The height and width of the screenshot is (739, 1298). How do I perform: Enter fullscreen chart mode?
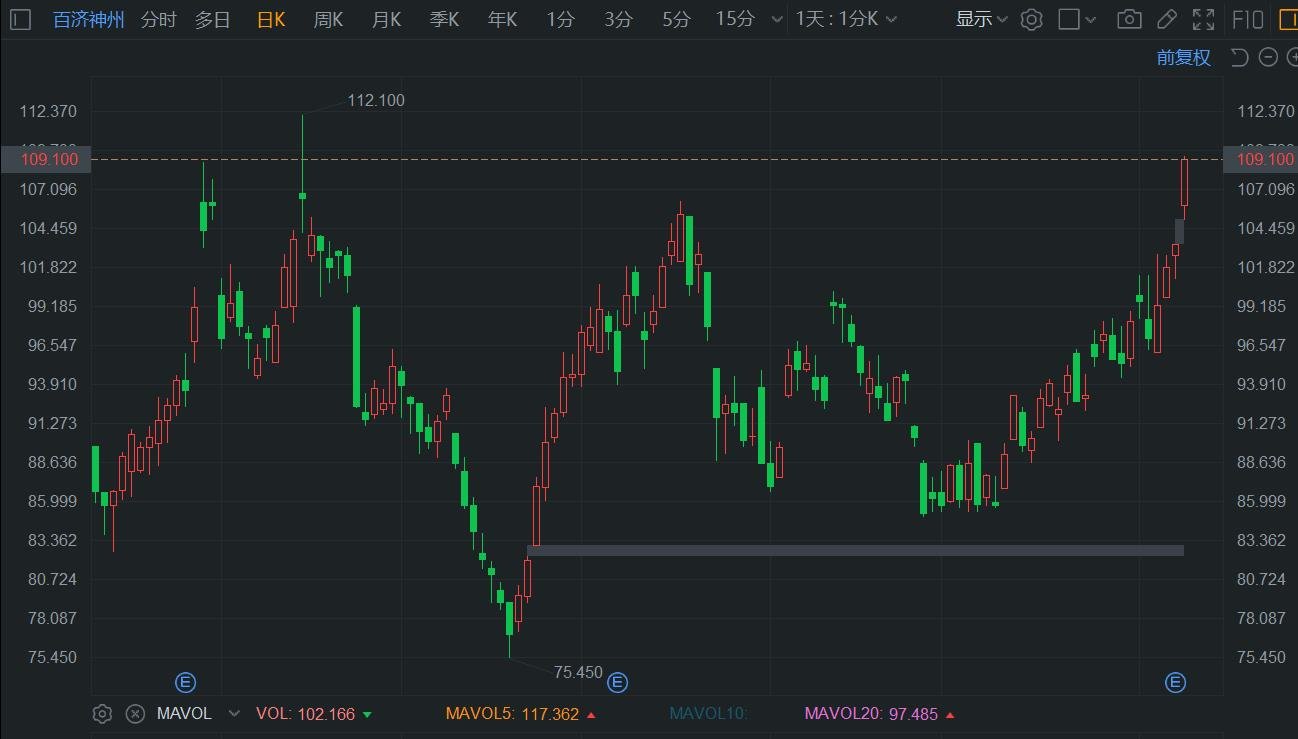pos(1204,19)
